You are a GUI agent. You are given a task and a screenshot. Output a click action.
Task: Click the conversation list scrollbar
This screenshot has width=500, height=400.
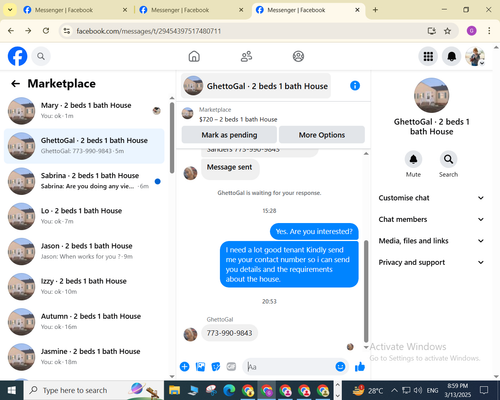click(x=172, y=138)
